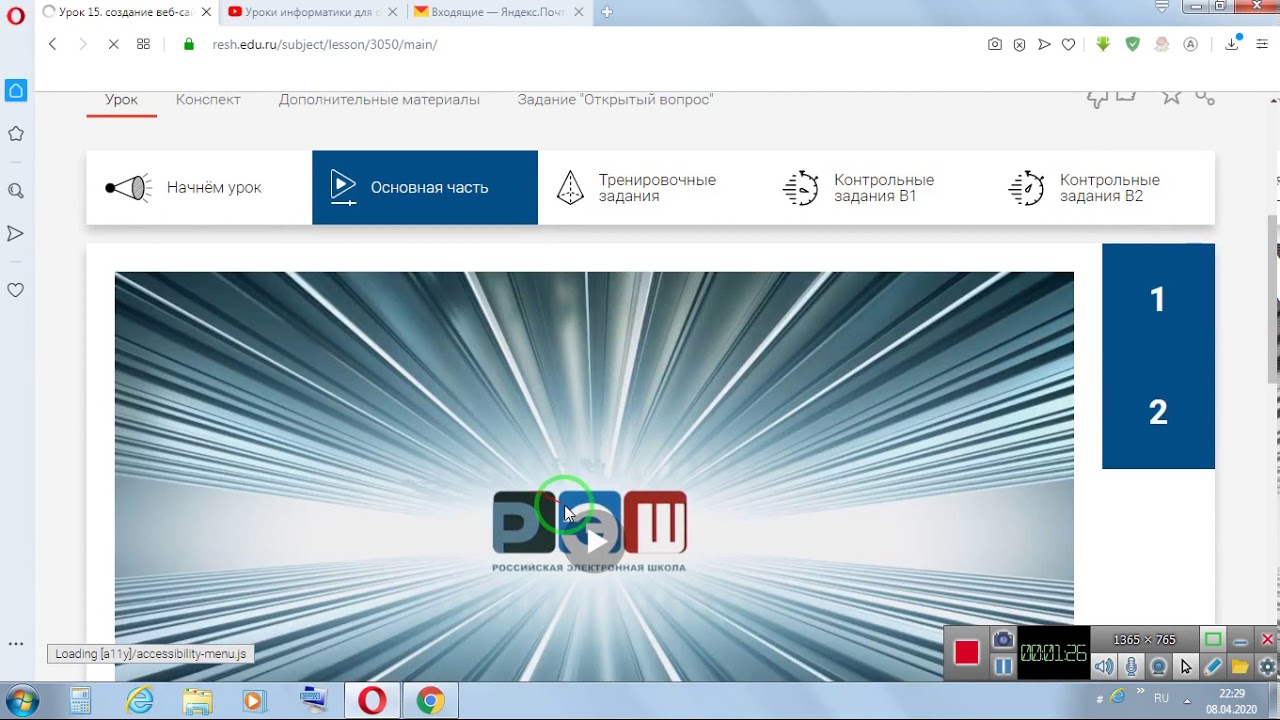Select the green capture region rectangle

click(x=1213, y=640)
